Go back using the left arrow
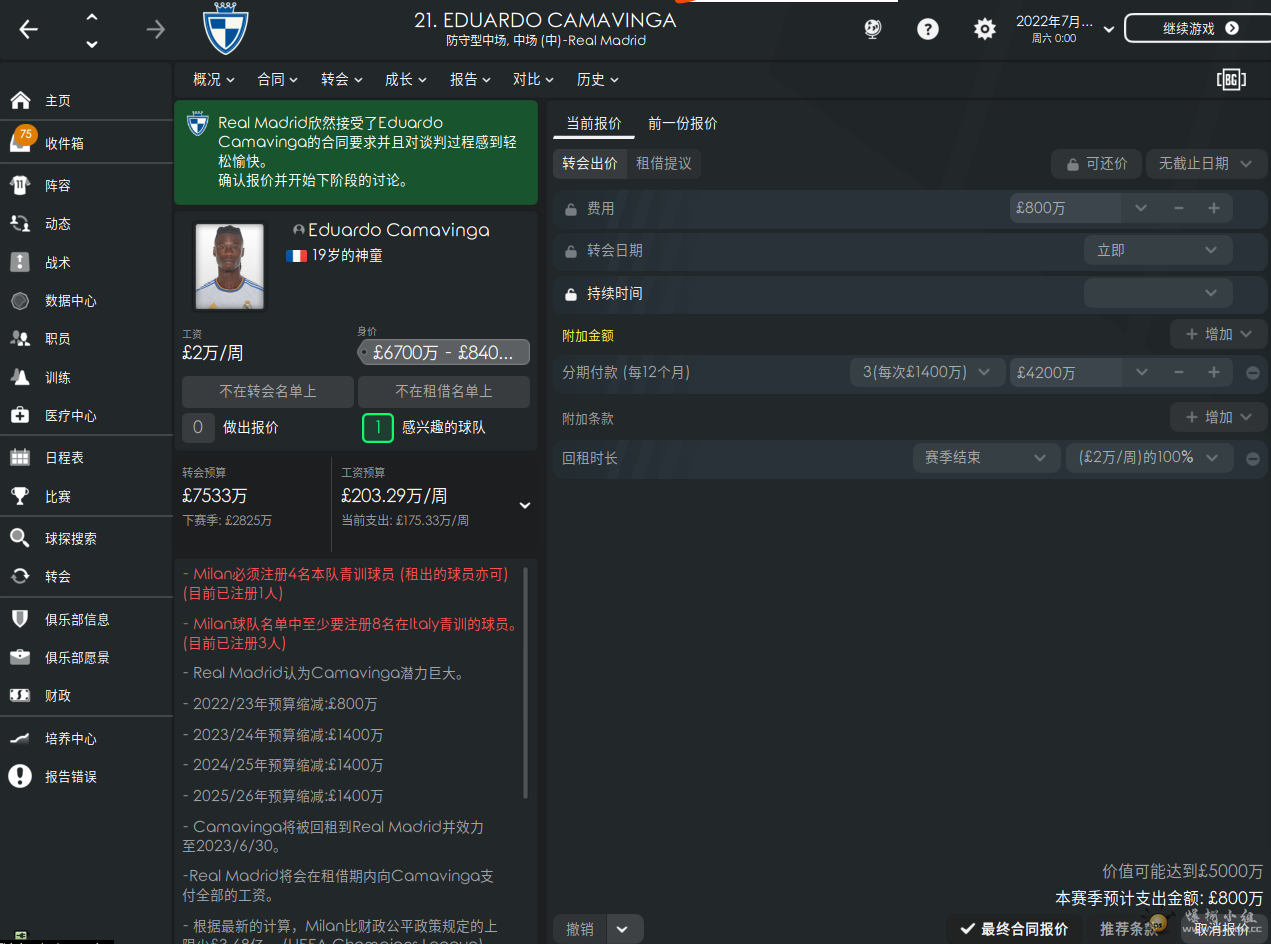This screenshot has height=944, width=1271. (x=28, y=29)
